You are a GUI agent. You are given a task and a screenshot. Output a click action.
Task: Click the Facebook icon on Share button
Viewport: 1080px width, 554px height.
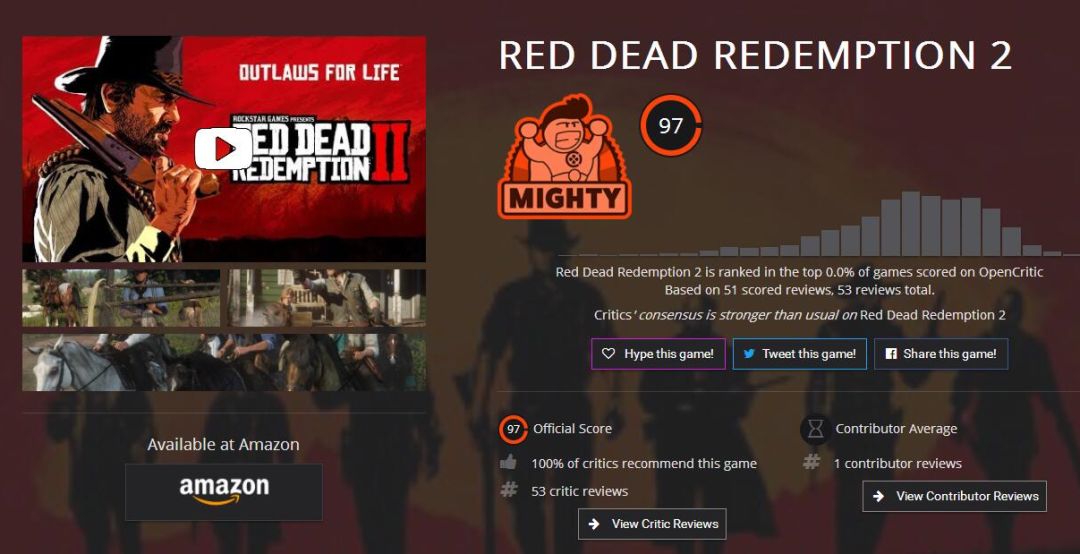click(x=891, y=353)
